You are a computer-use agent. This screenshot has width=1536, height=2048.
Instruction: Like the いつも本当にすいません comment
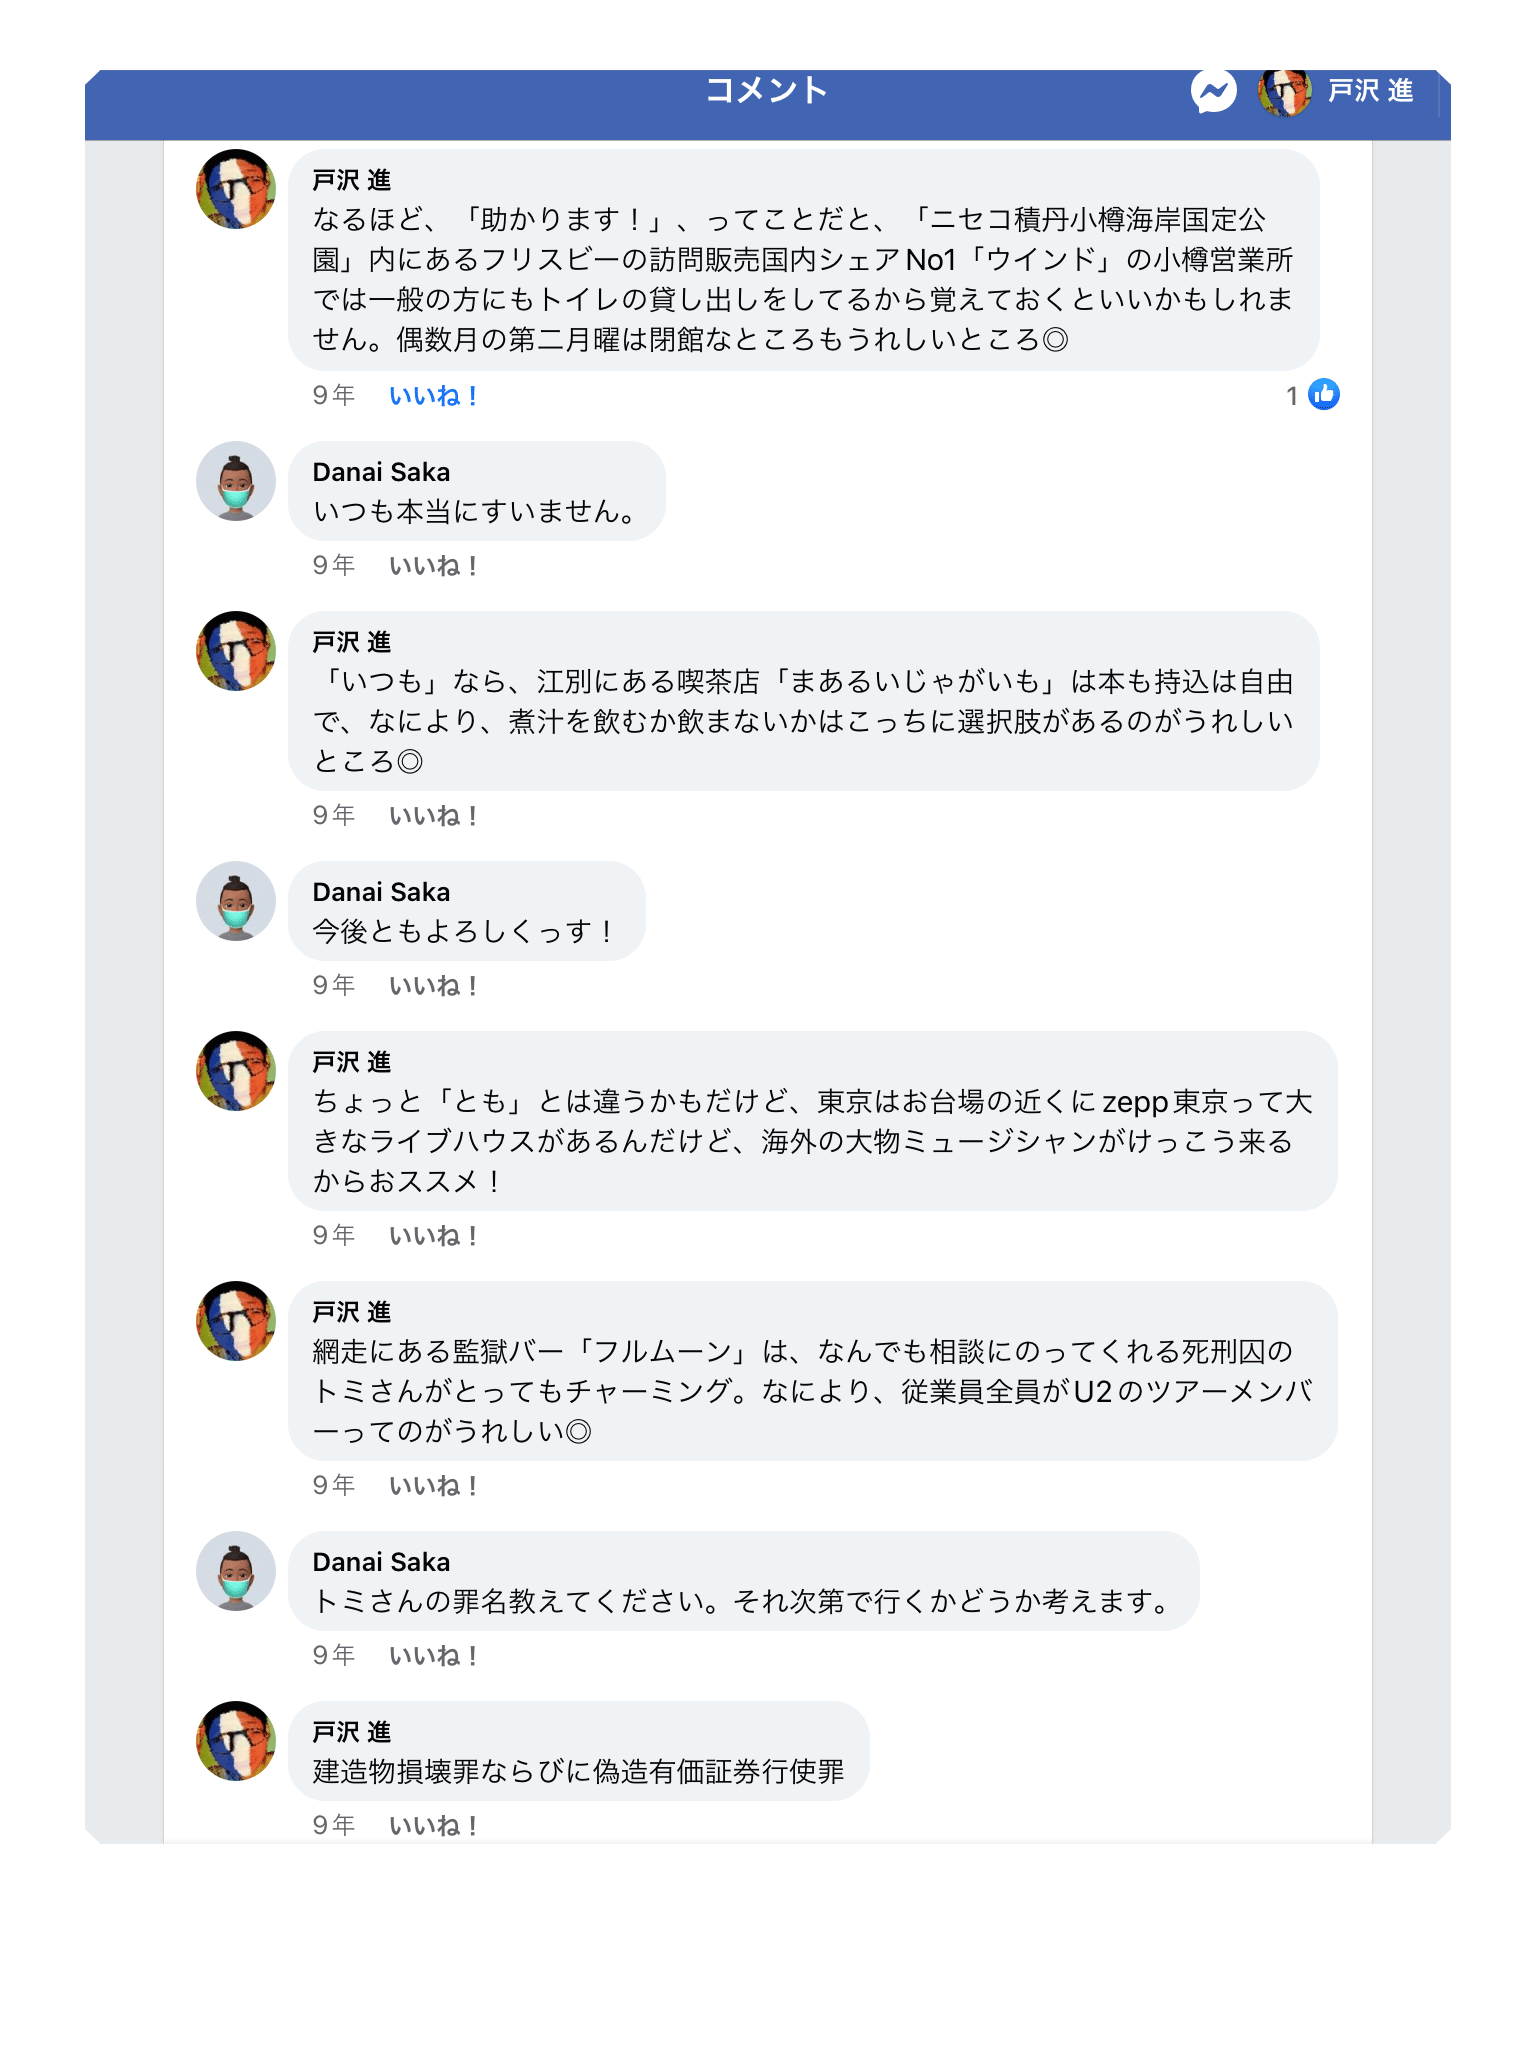[433, 566]
